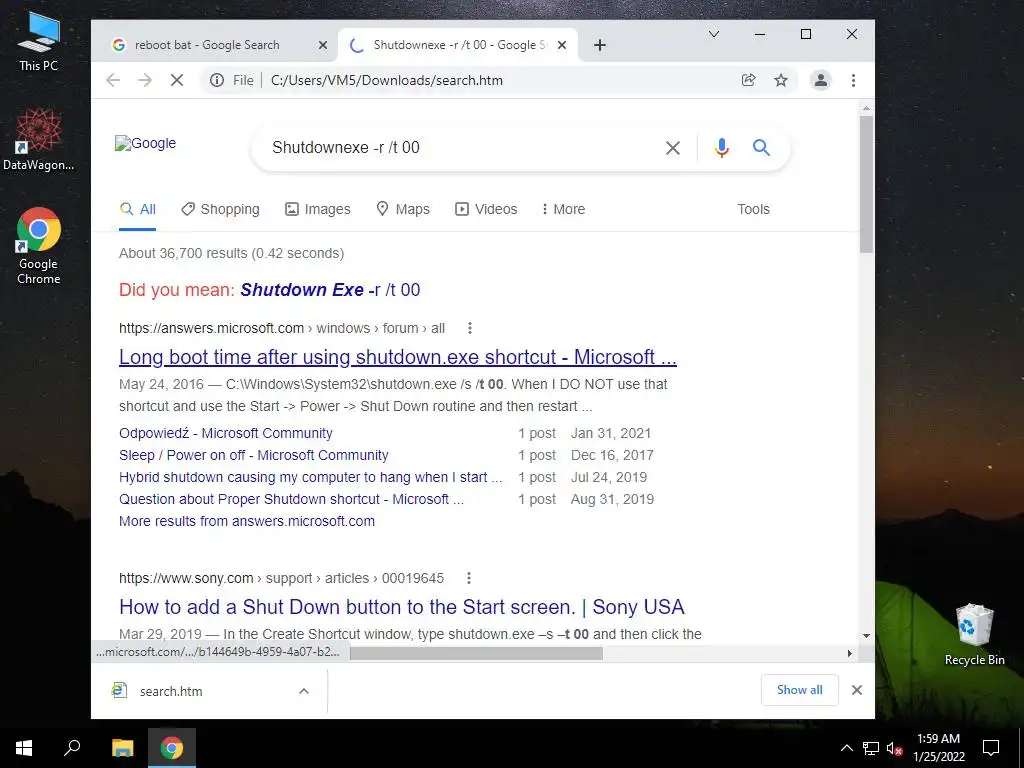Open File Explorer from the taskbar
1024x768 pixels.
click(122, 748)
